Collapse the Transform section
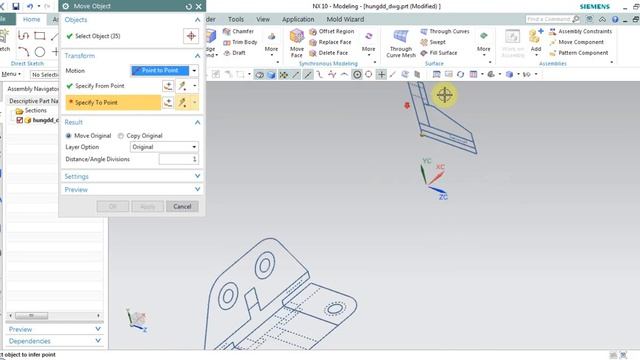 (198, 56)
